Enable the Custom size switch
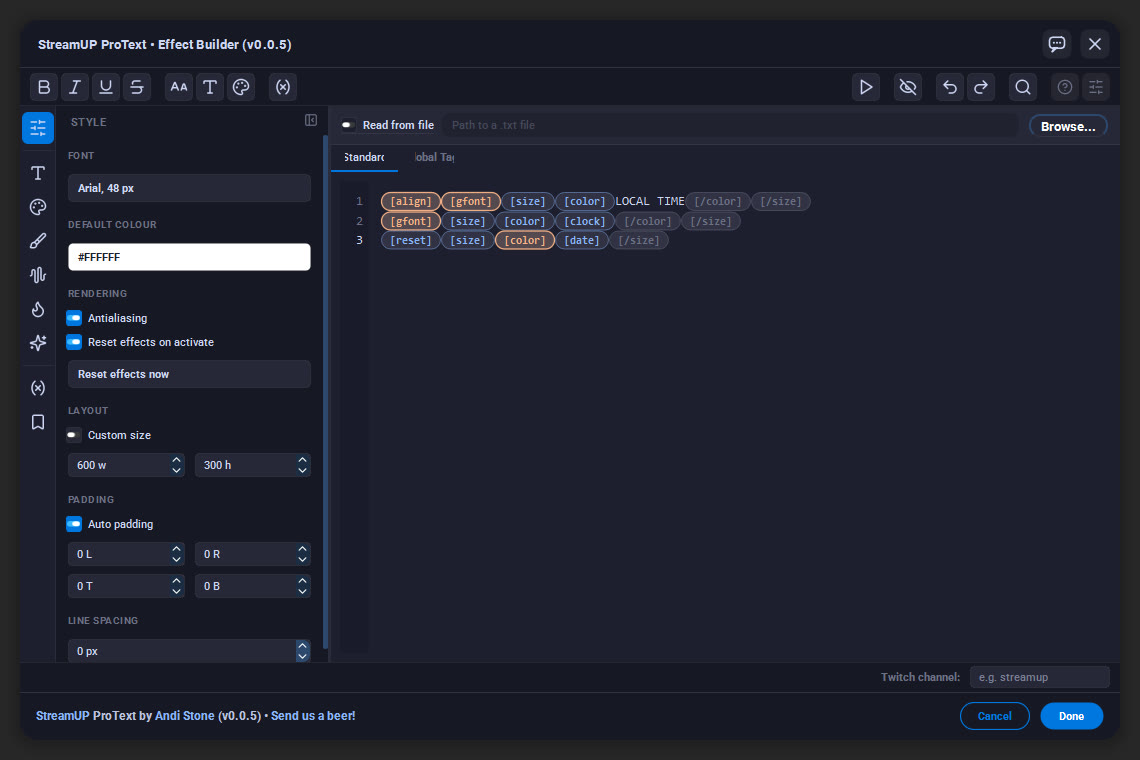The height and width of the screenshot is (760, 1140). tap(73, 435)
